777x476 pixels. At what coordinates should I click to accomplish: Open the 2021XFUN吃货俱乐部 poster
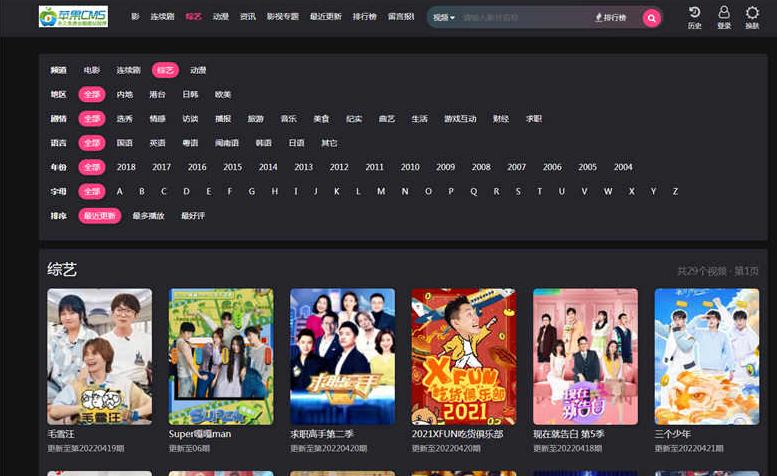click(x=463, y=356)
